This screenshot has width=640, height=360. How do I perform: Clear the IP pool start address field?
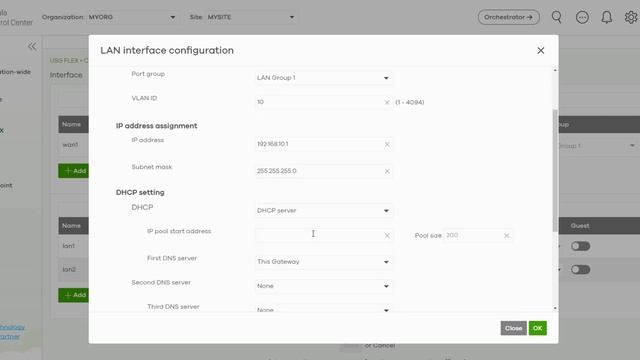pos(387,236)
